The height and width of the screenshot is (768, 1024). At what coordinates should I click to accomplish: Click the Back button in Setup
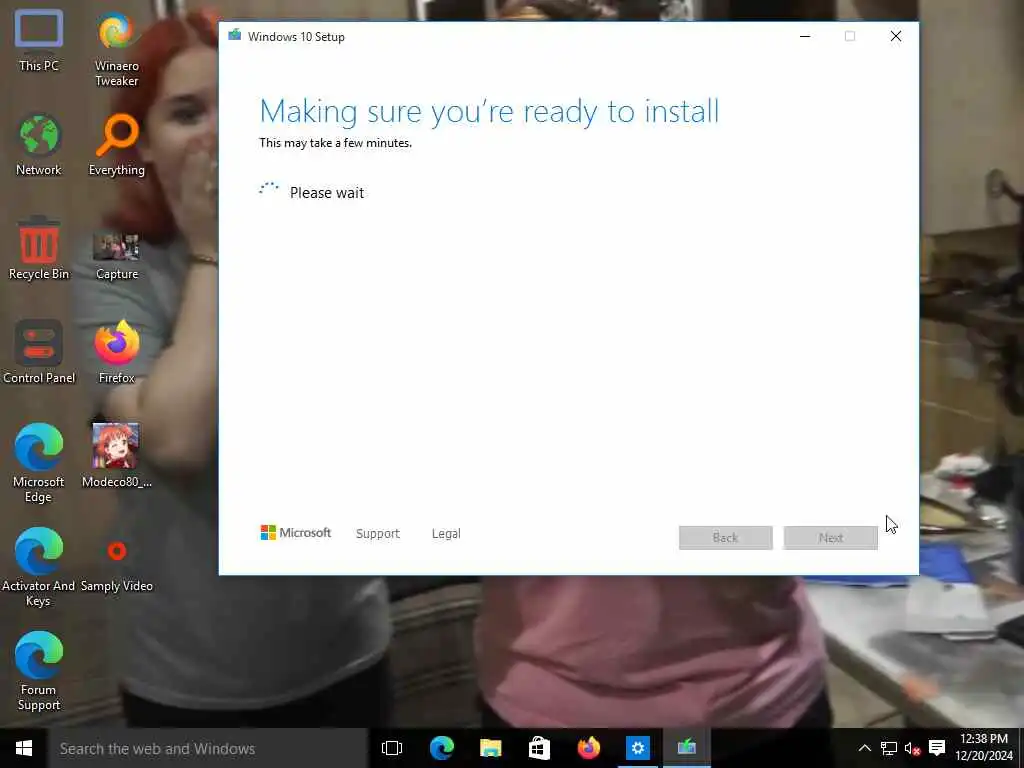pos(726,537)
